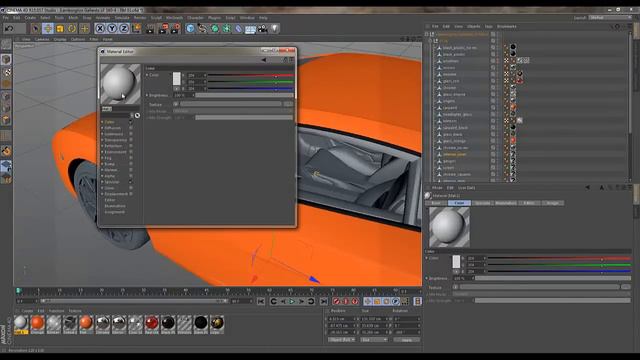Activate the Move tool in the toolbar

click(48, 28)
